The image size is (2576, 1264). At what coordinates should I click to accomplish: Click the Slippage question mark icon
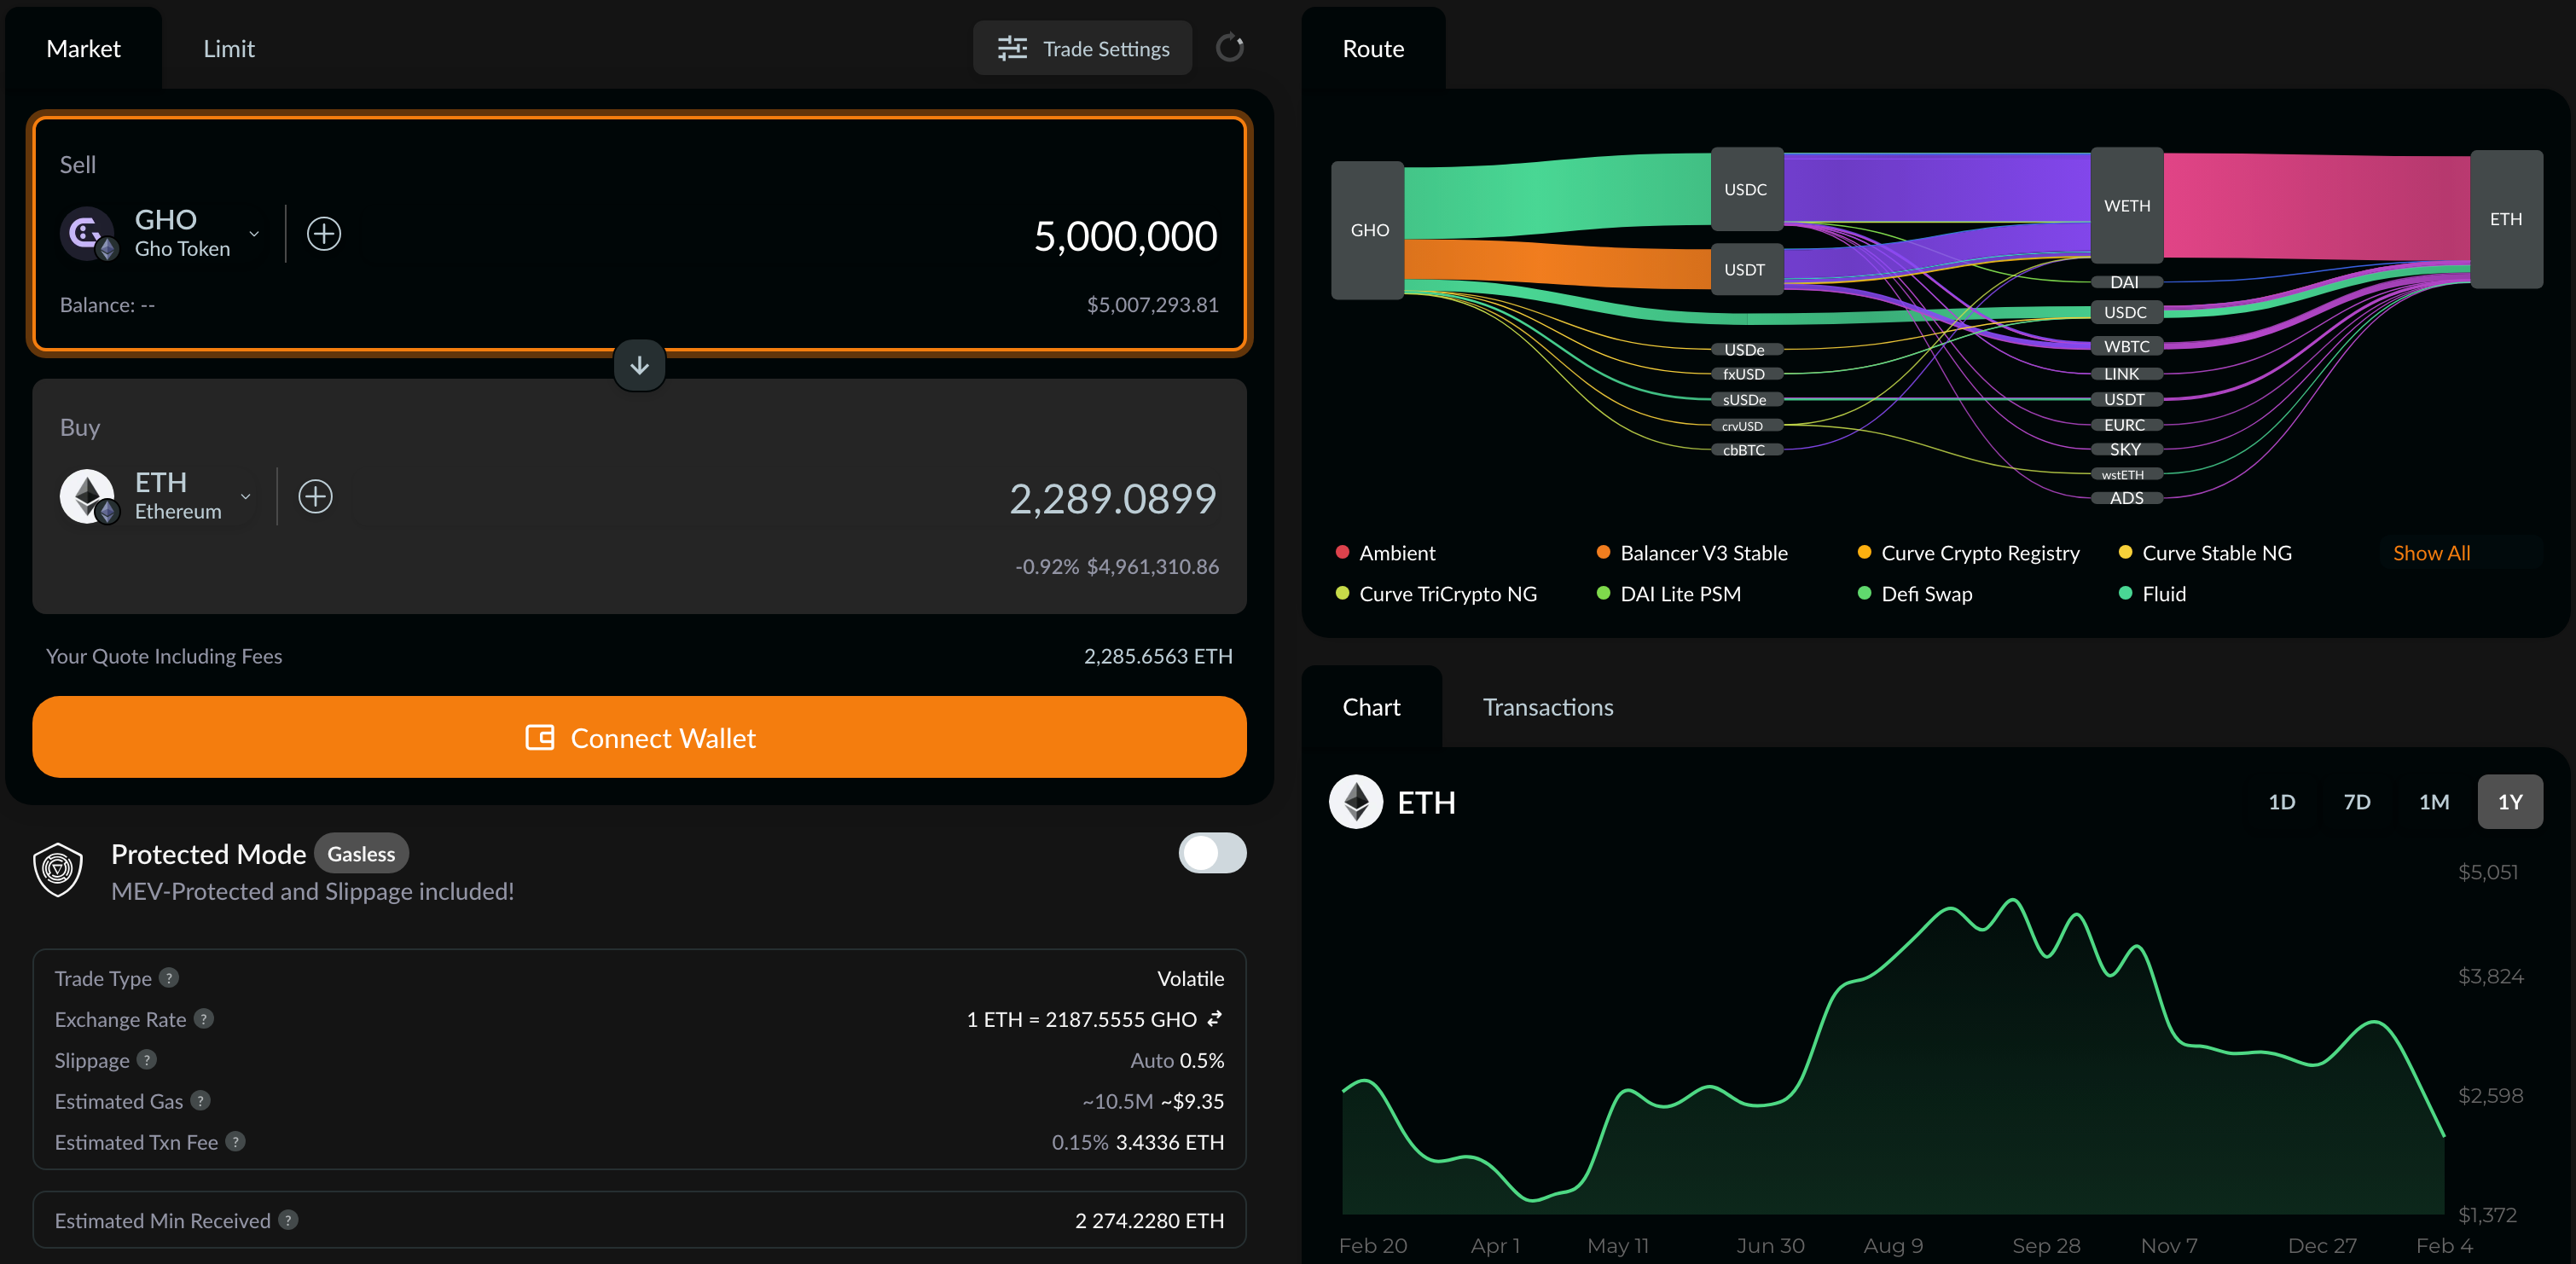[147, 1060]
